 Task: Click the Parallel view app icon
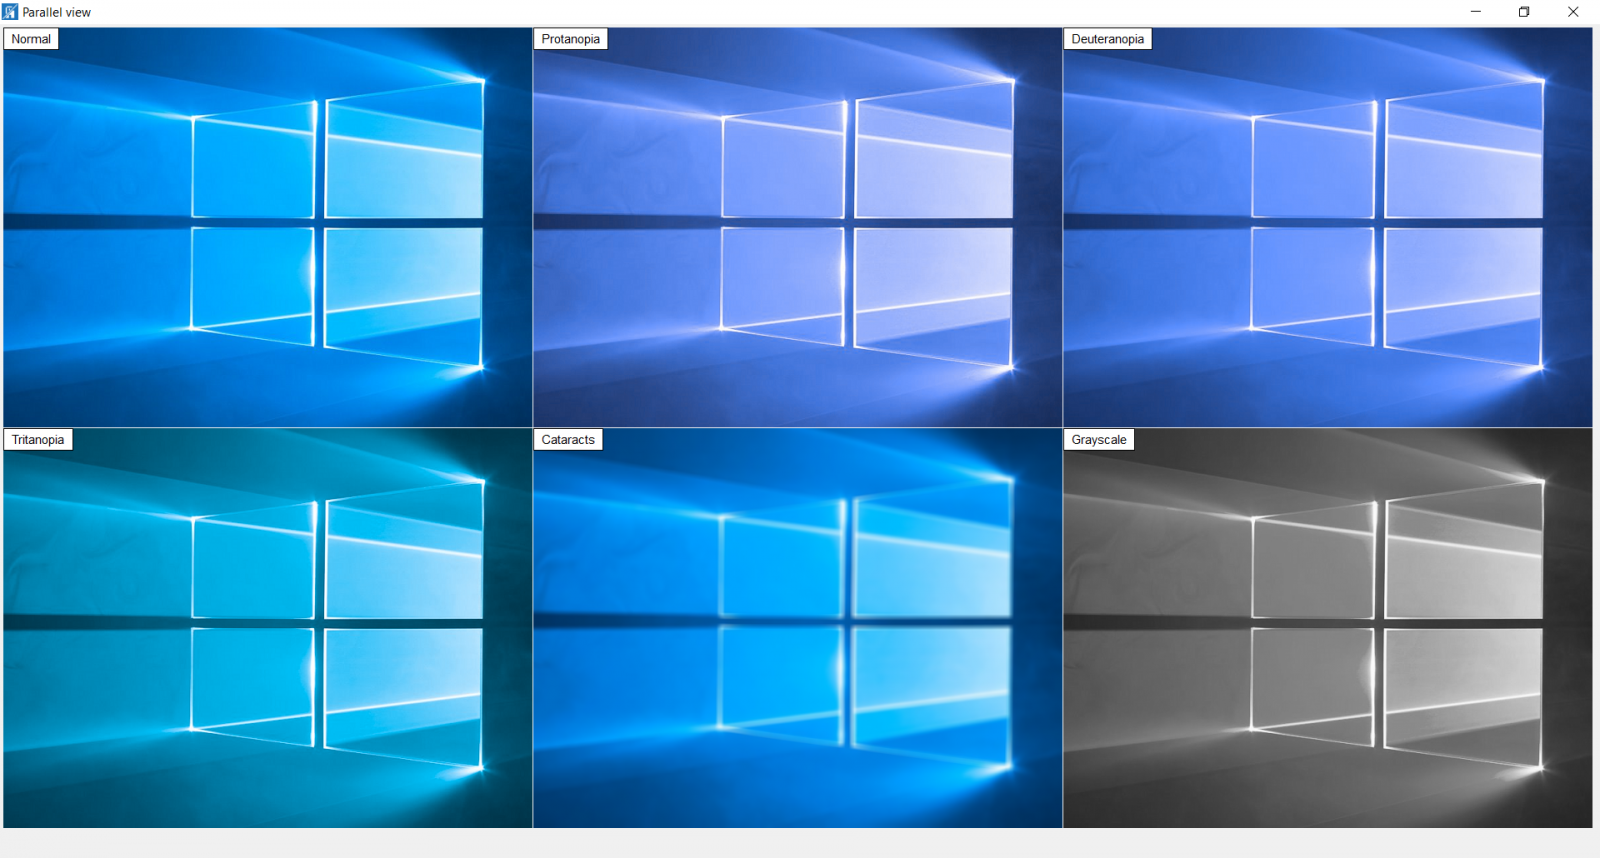[10, 12]
